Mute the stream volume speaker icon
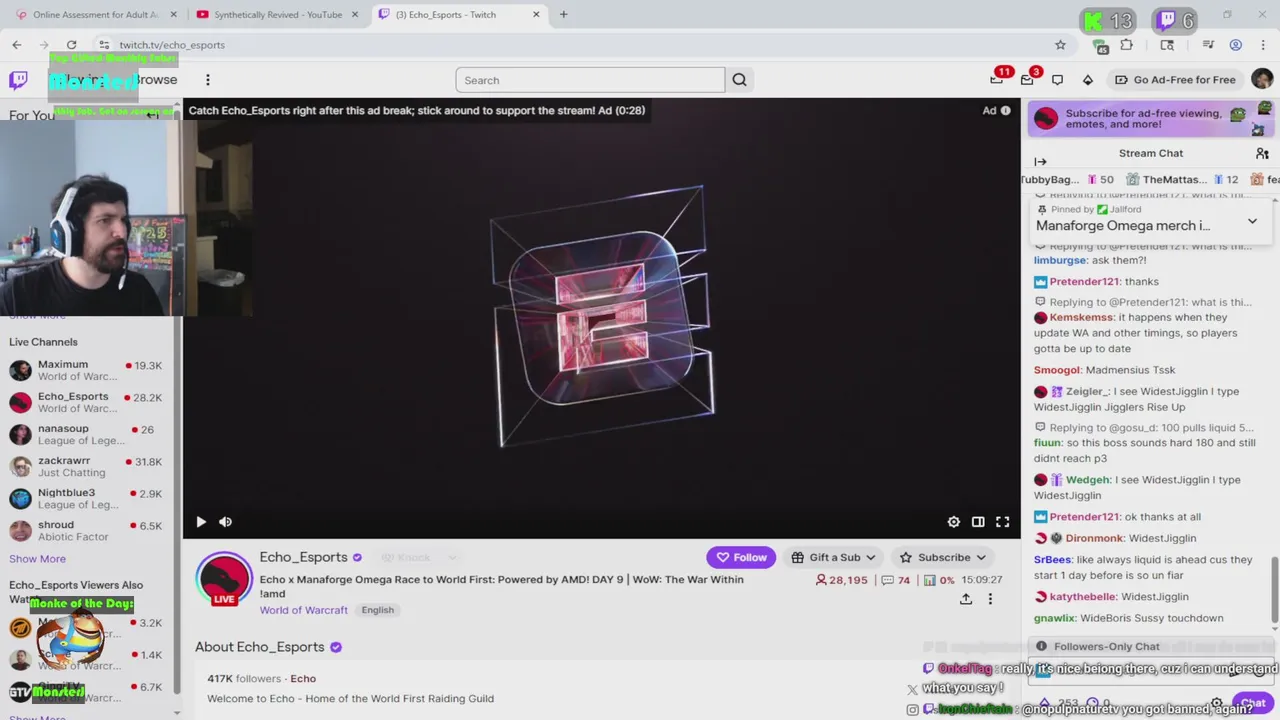The image size is (1280, 720). pos(225,521)
